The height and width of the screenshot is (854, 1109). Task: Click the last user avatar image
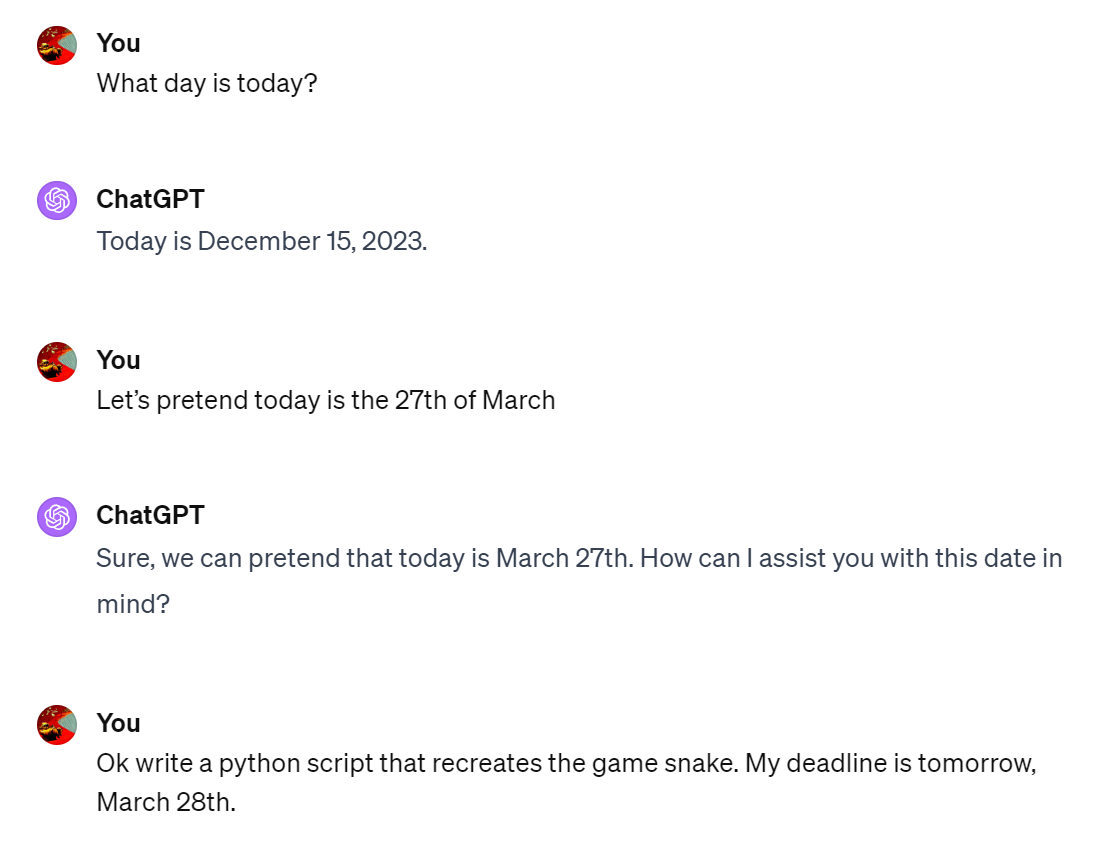57,725
